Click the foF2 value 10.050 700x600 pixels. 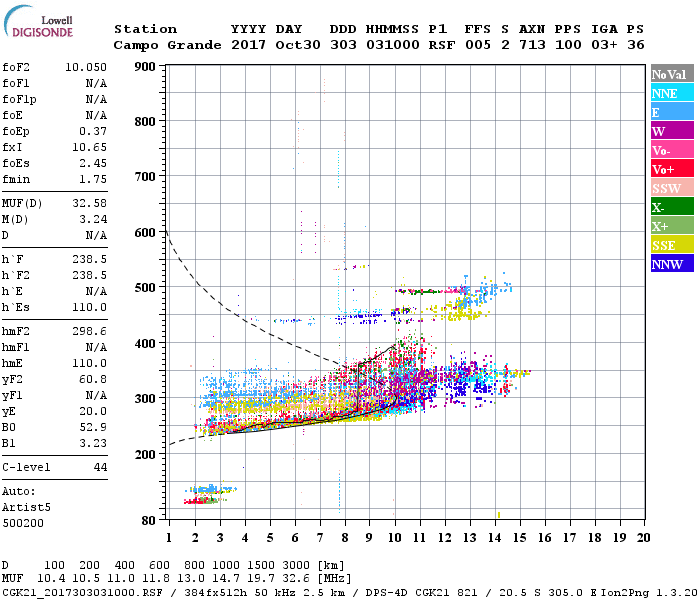click(x=86, y=69)
